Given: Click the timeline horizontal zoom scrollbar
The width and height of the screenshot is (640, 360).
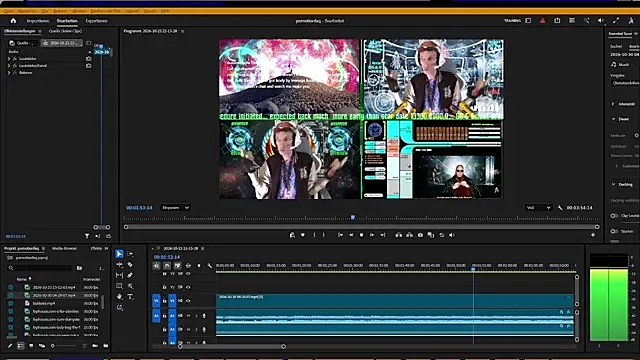Looking at the screenshot, I should 232,347.
